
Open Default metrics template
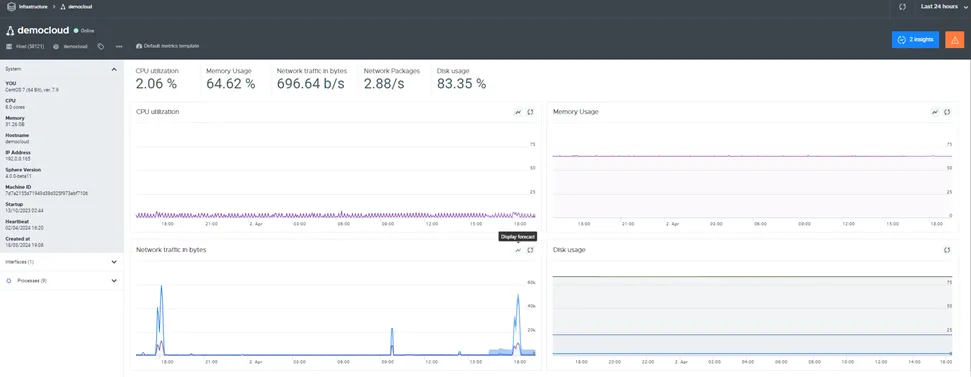point(167,46)
